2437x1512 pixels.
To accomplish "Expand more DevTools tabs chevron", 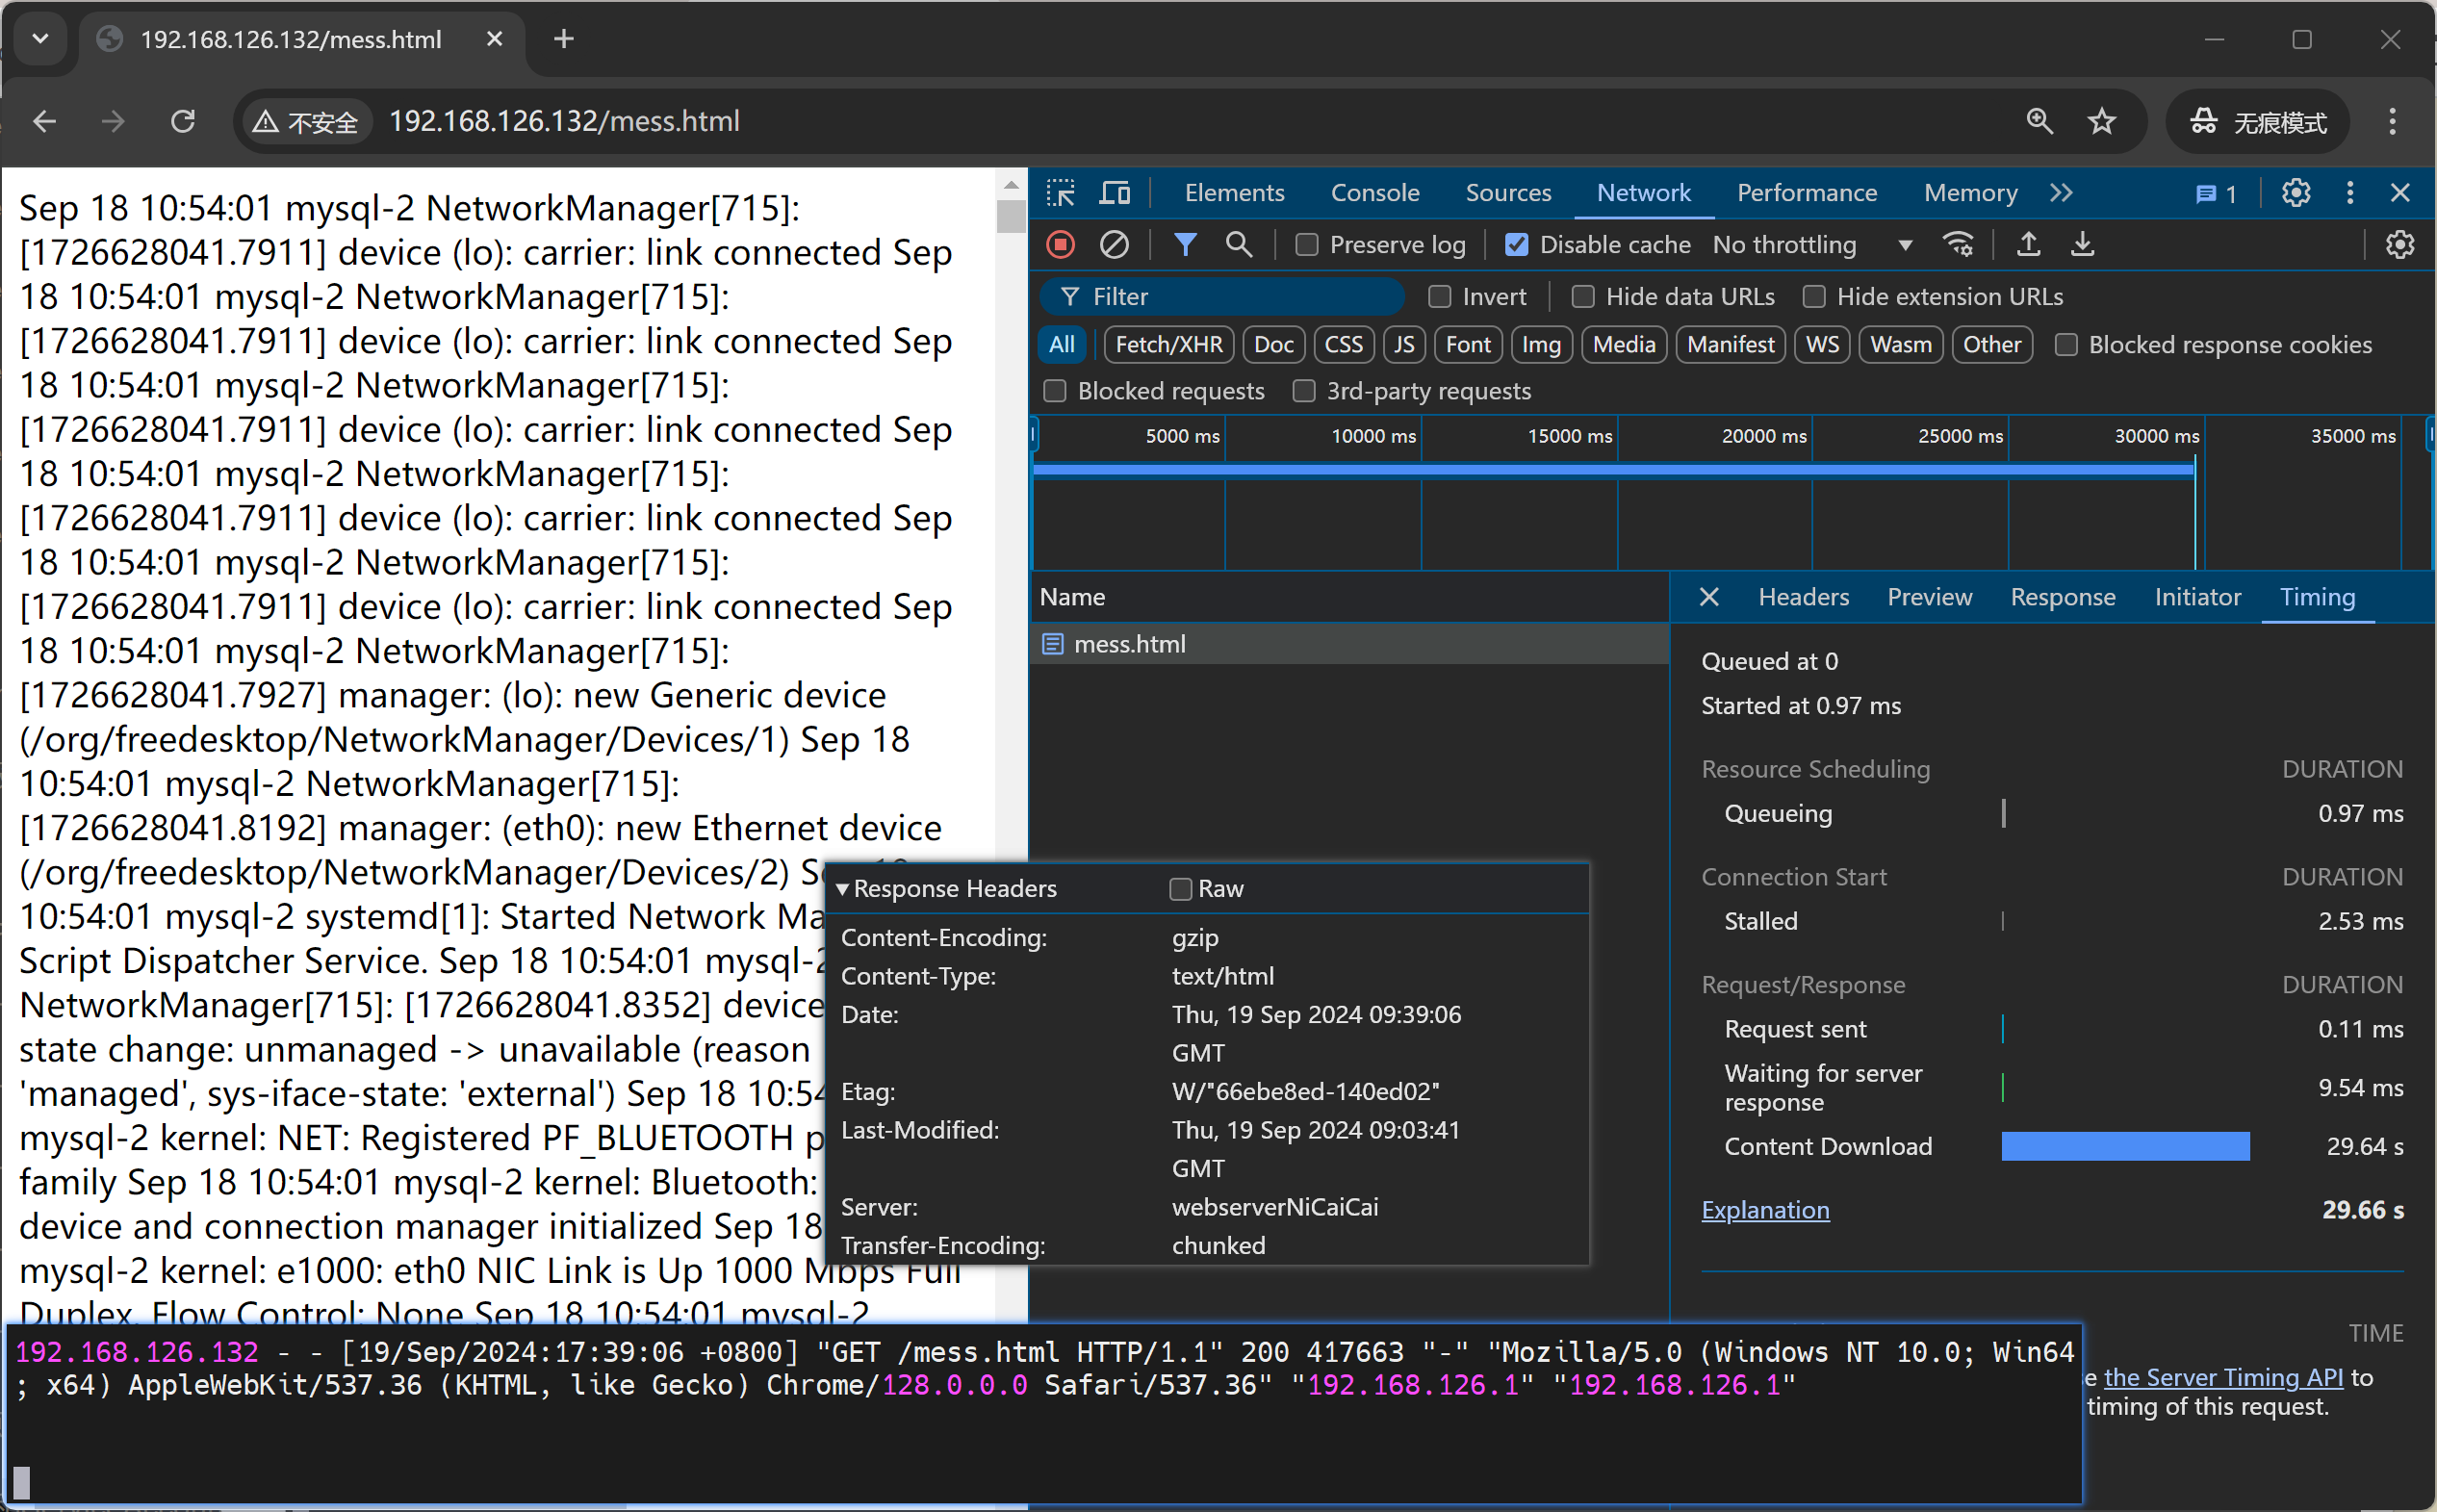I will (2062, 192).
